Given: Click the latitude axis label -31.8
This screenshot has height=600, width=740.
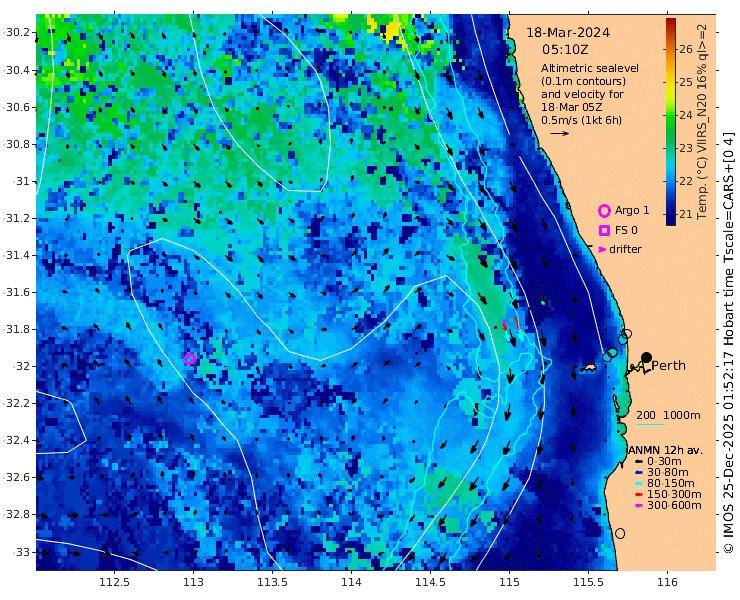Looking at the screenshot, I should tap(17, 330).
